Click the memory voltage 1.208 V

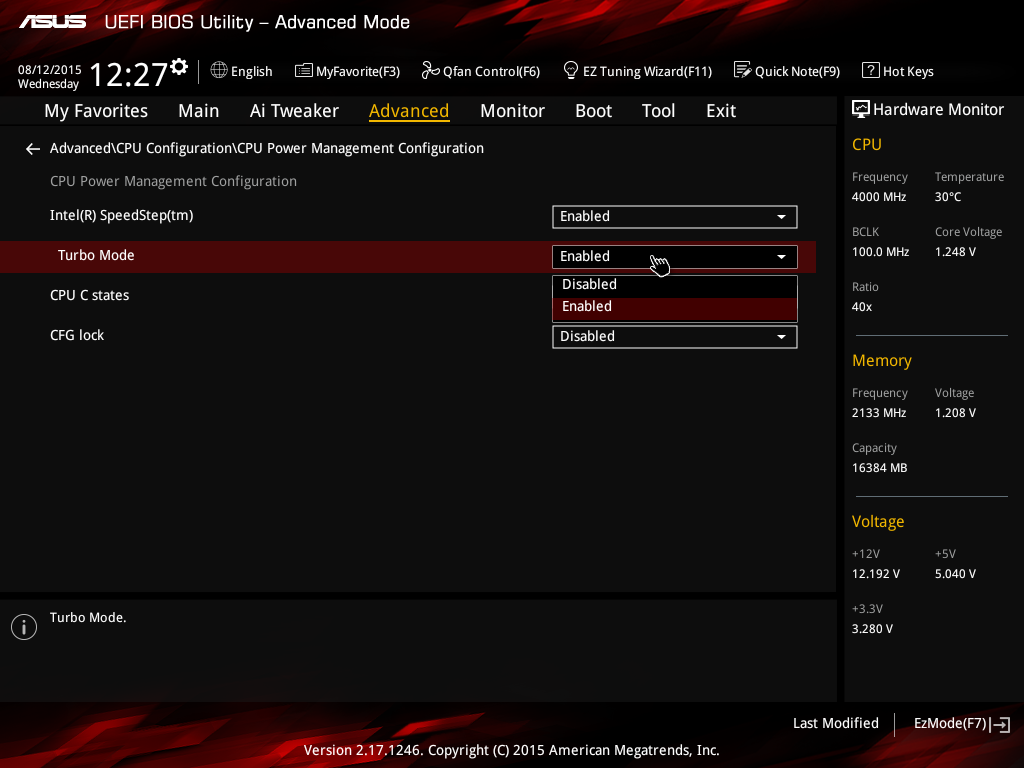[x=955, y=413]
